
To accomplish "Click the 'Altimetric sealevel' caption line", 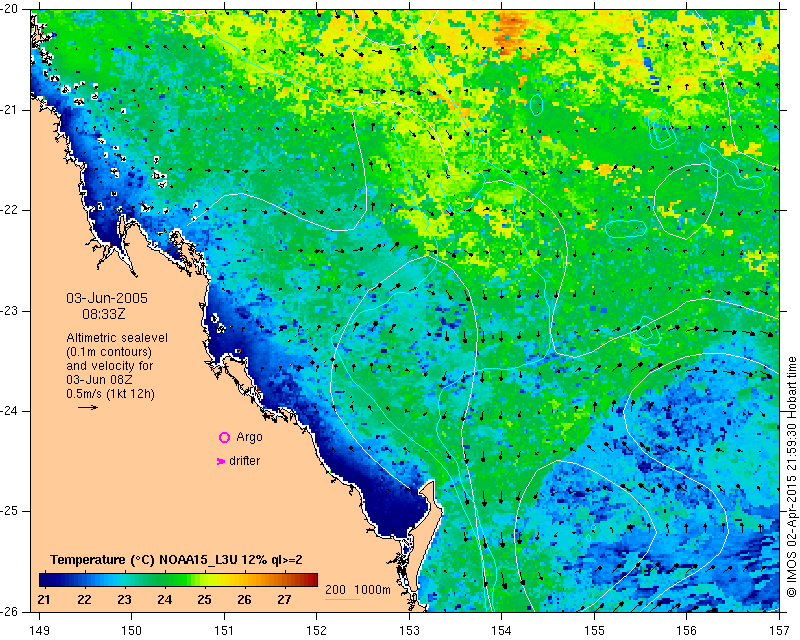I will 117,338.
